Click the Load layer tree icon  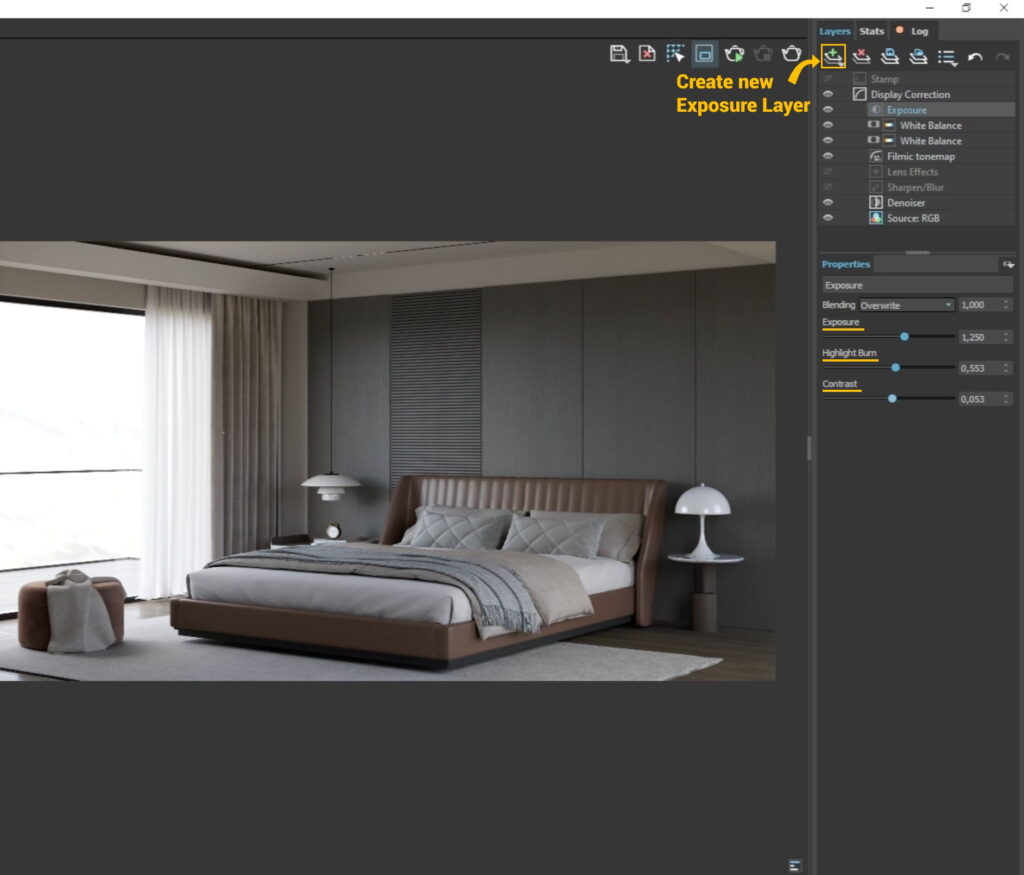(919, 57)
